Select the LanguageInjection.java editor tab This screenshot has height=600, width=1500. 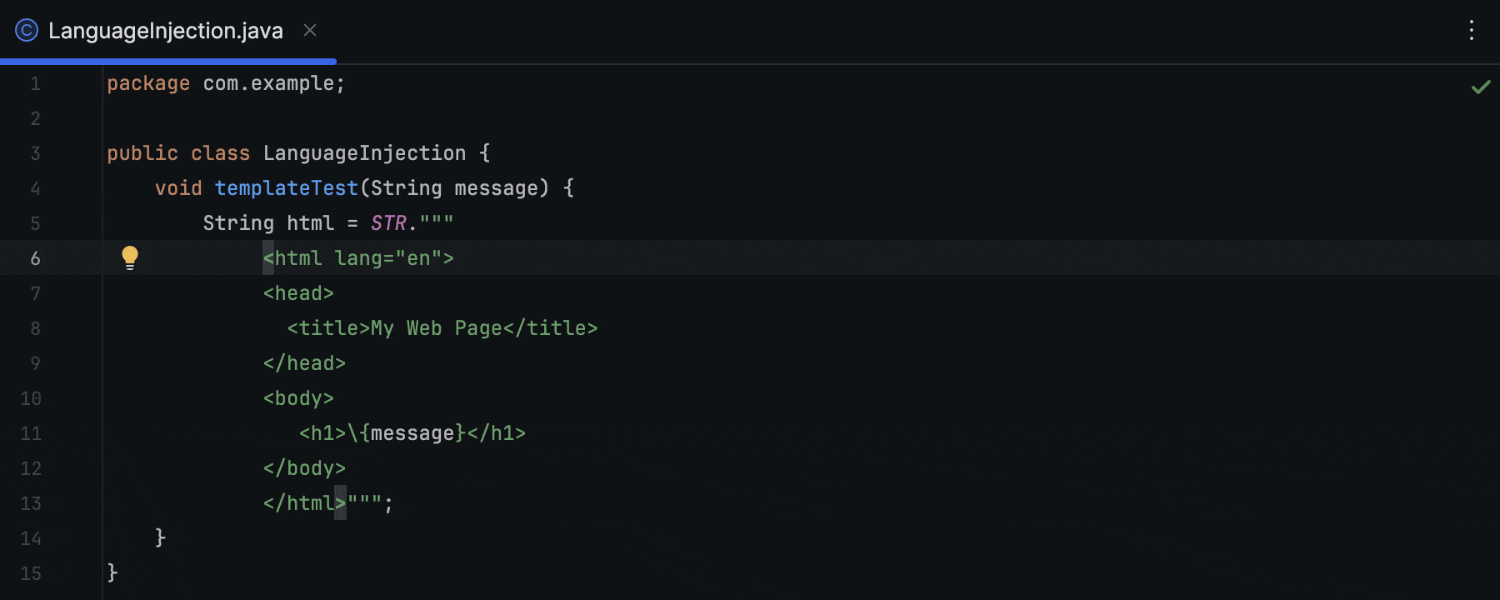pos(165,30)
